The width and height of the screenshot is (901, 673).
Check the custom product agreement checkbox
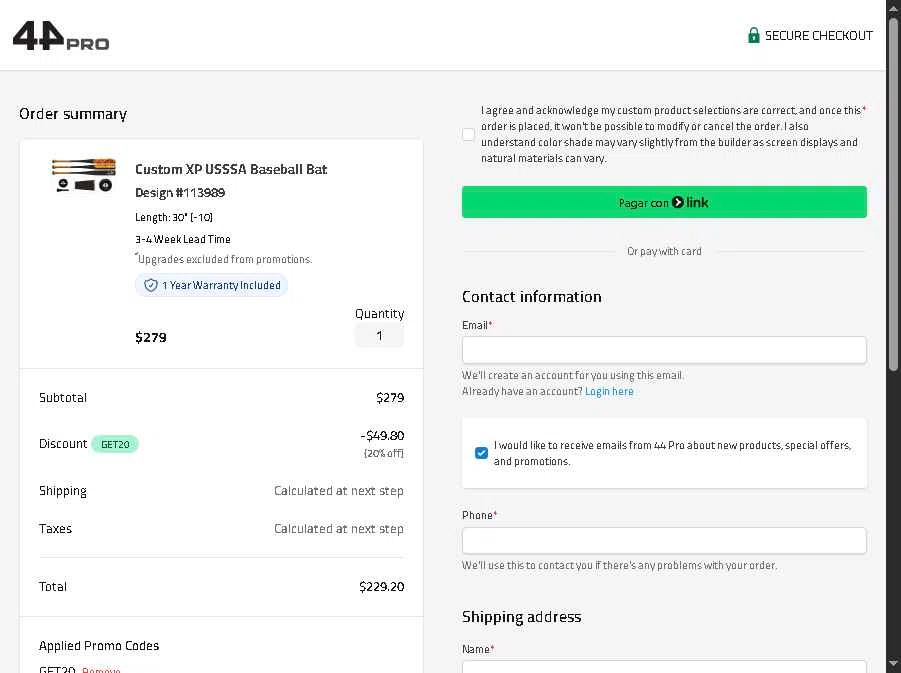point(469,134)
